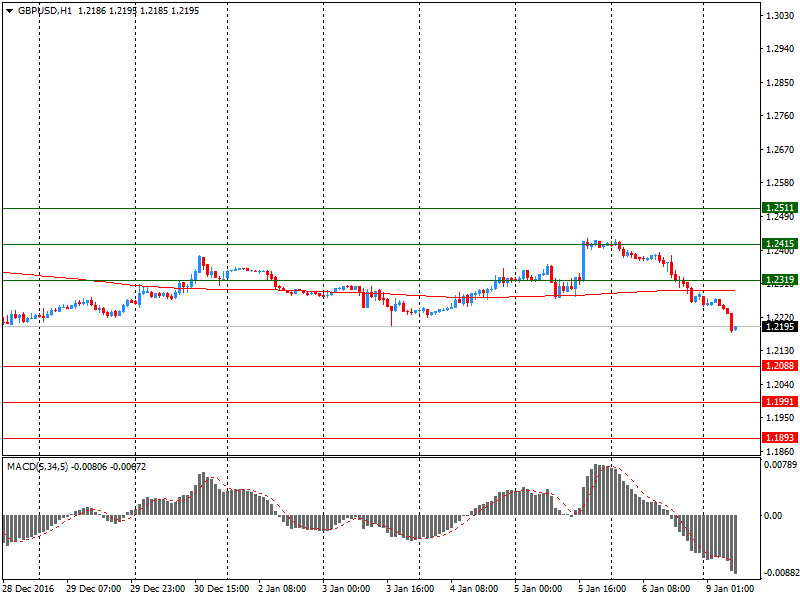800x600 pixels.
Task: Click the 3 Jan 16:00 time label
Action: pos(410,589)
